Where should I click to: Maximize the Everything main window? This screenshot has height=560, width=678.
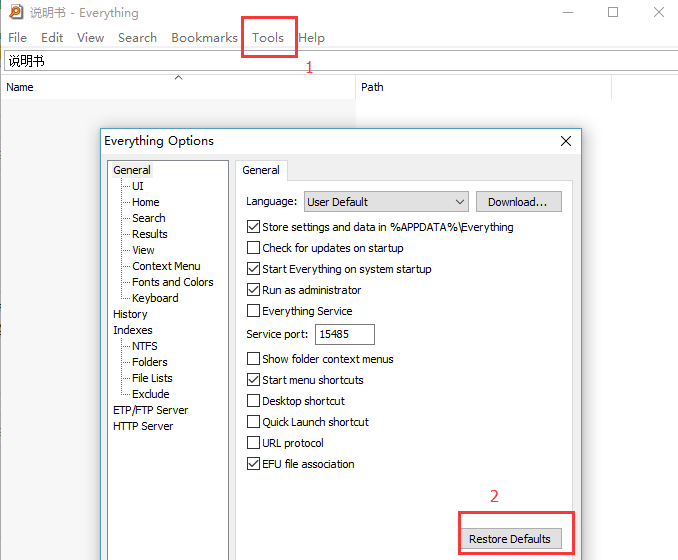[x=613, y=13]
